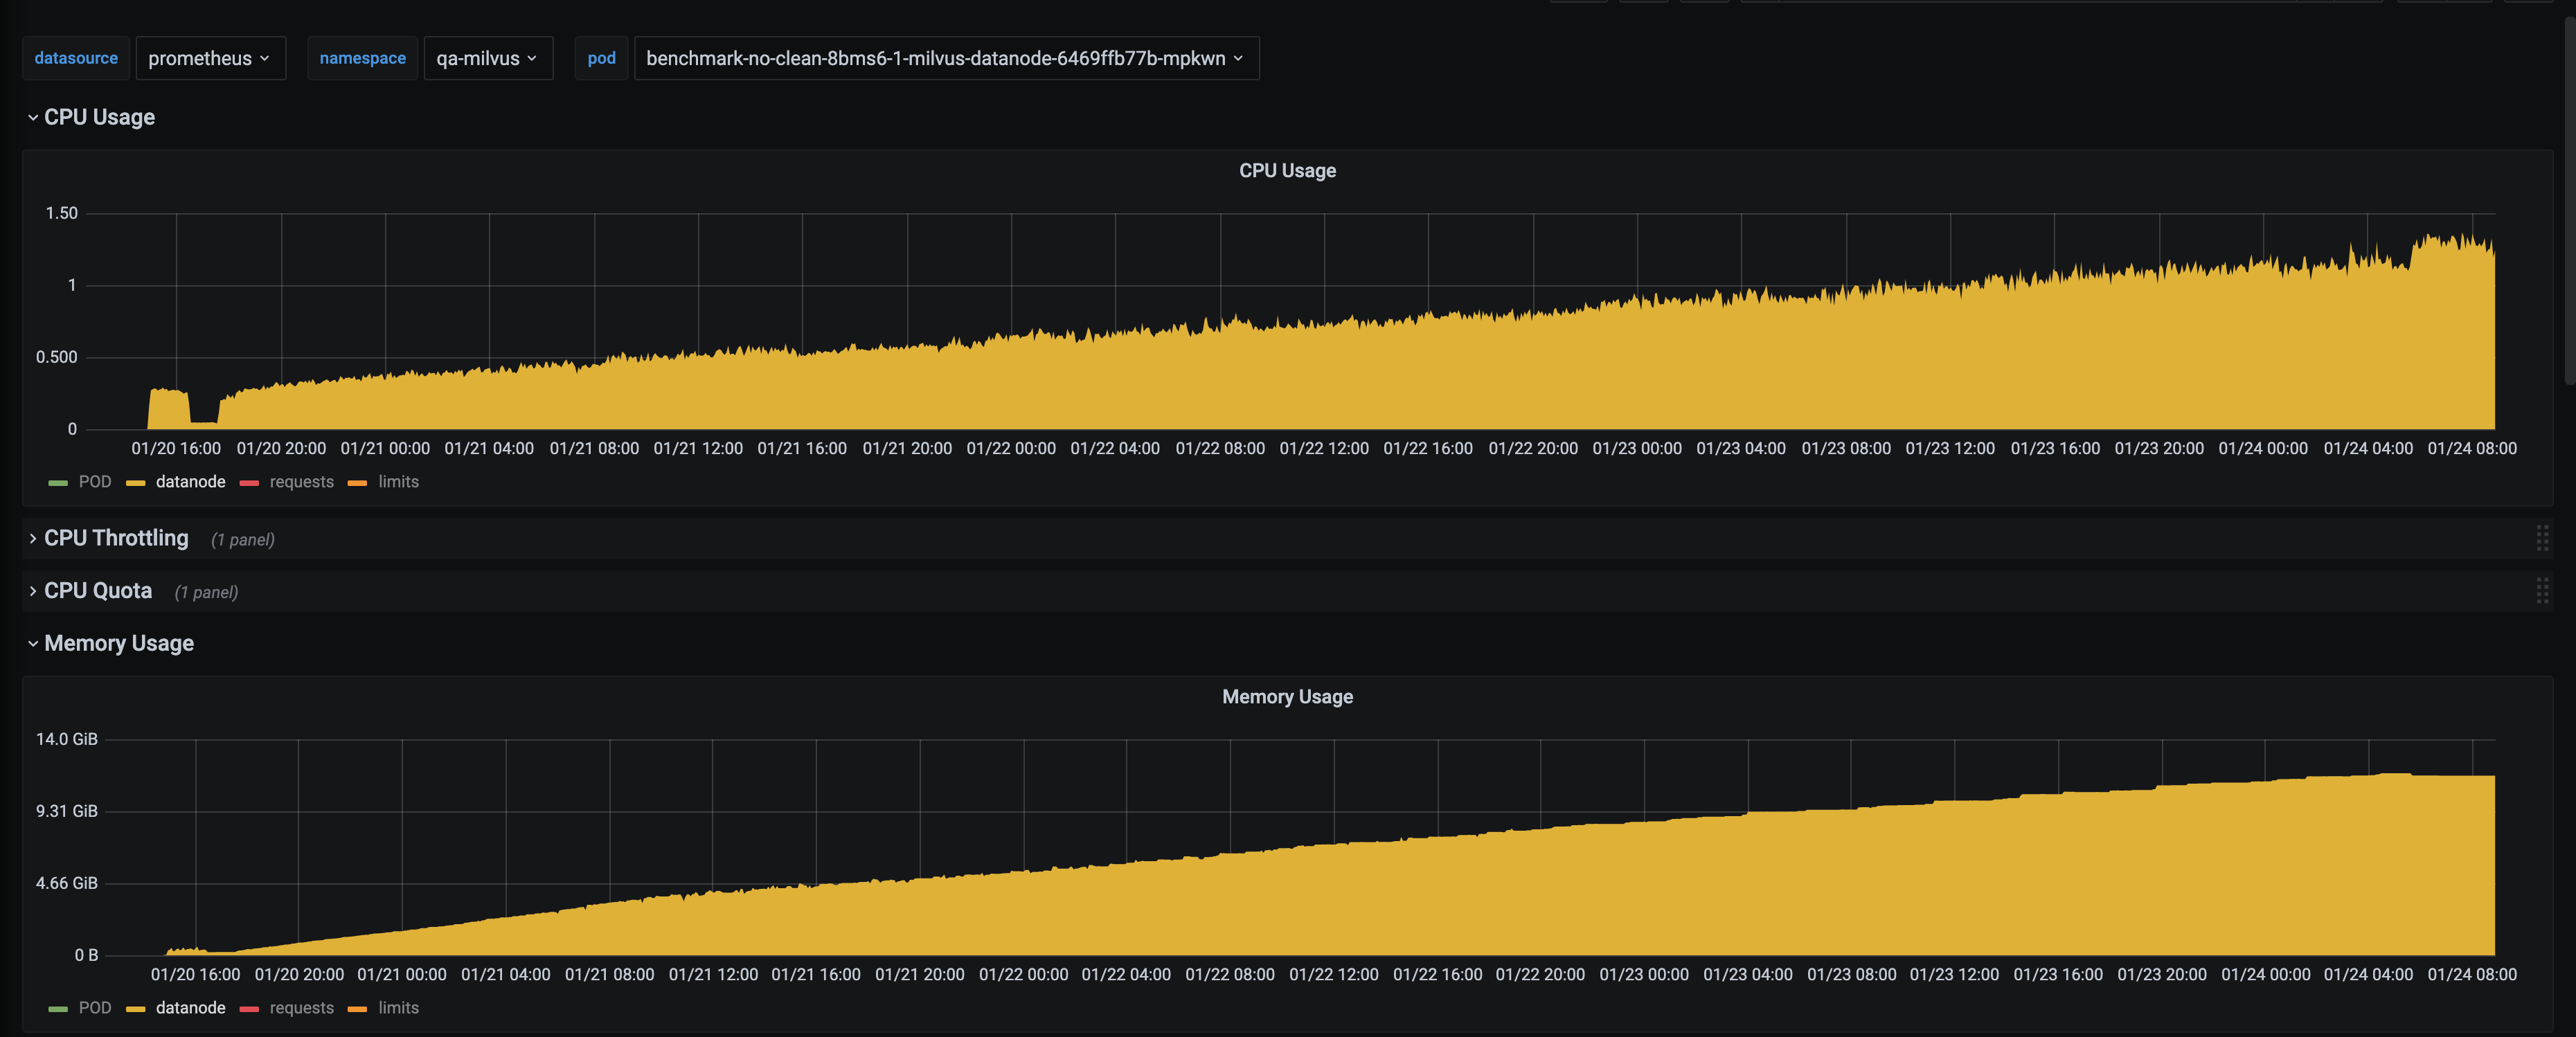Collapse the Memory Usage section
This screenshot has height=1037, width=2576.
pyautogui.click(x=118, y=643)
